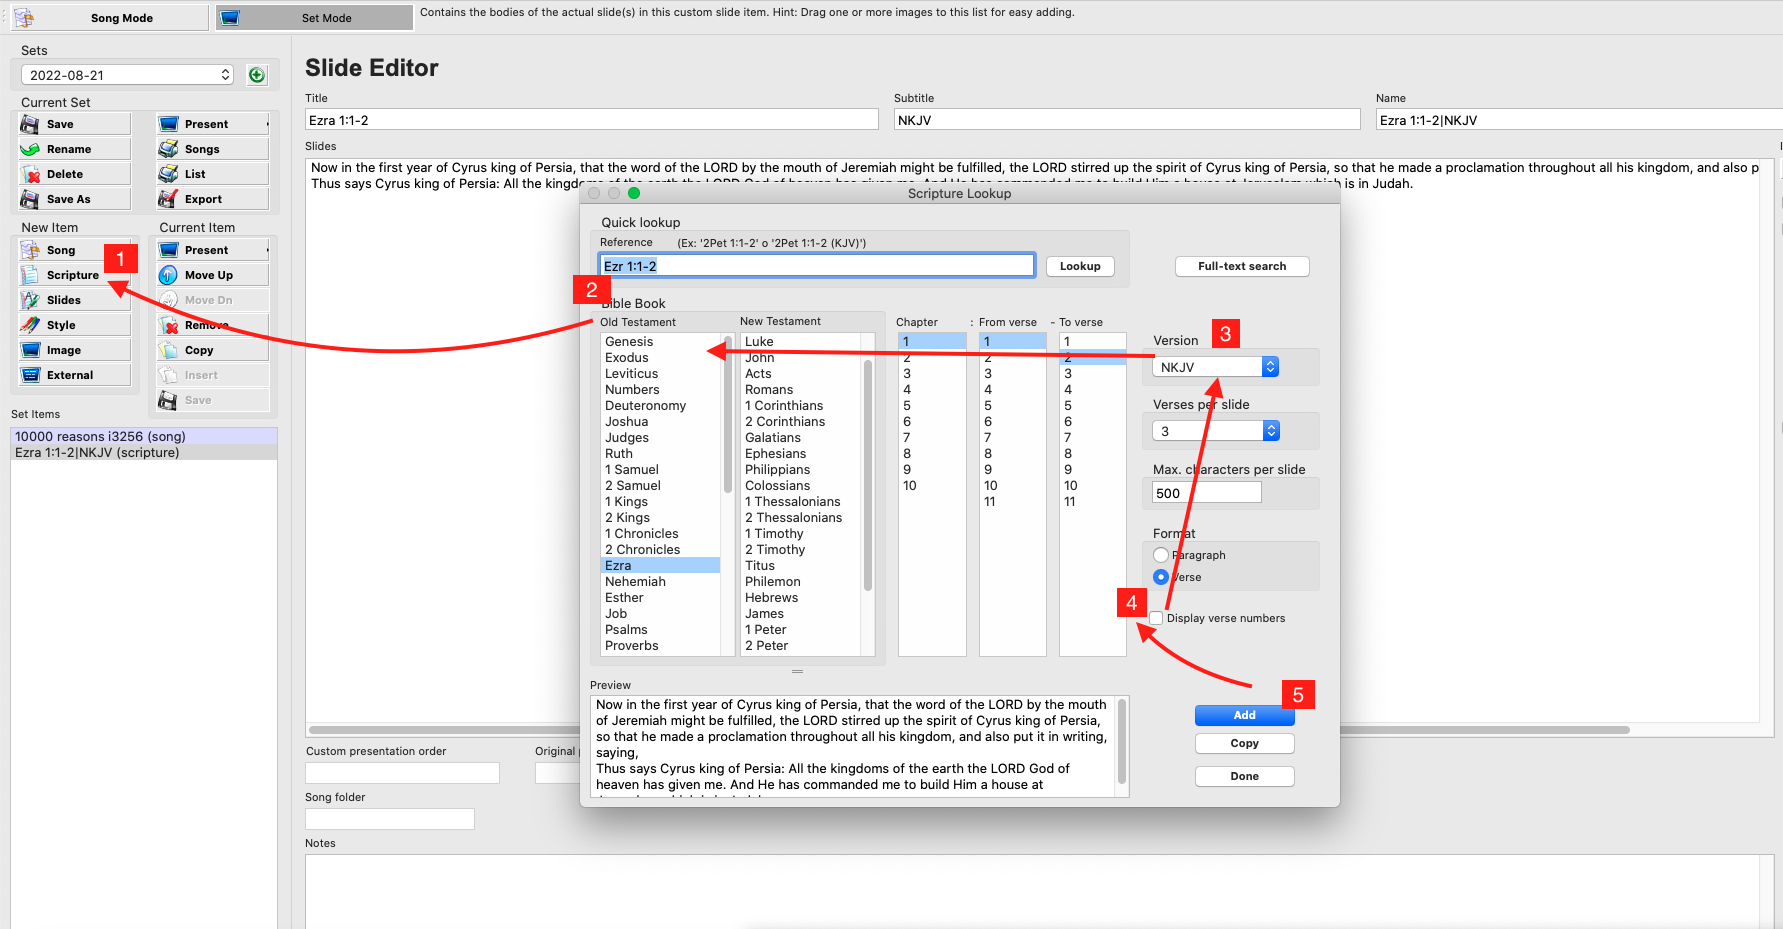Switch to Set Mode tab
Image resolution: width=1783 pixels, height=929 pixels.
tap(314, 18)
